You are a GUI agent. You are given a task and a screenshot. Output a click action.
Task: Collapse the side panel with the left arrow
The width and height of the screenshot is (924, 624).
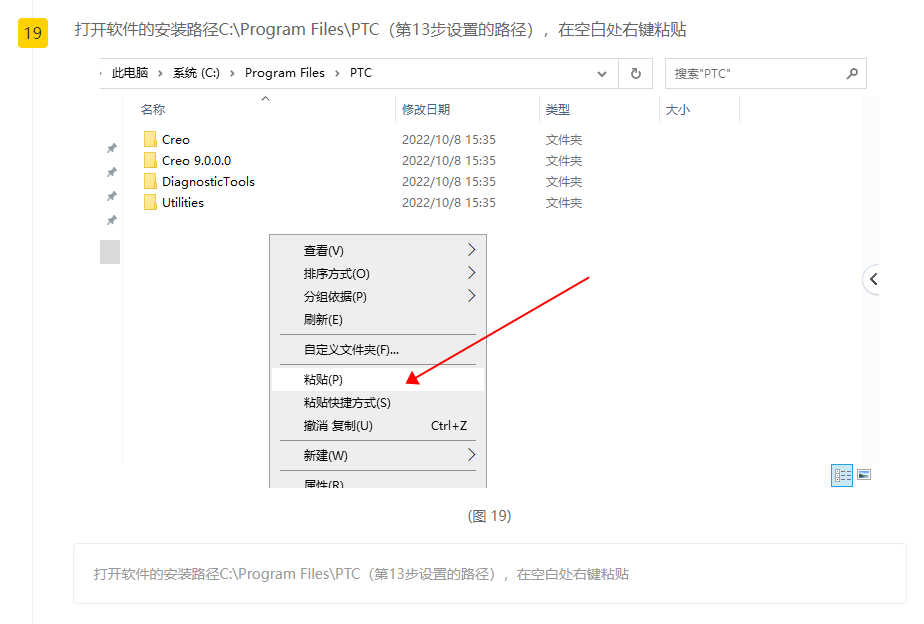tap(873, 279)
